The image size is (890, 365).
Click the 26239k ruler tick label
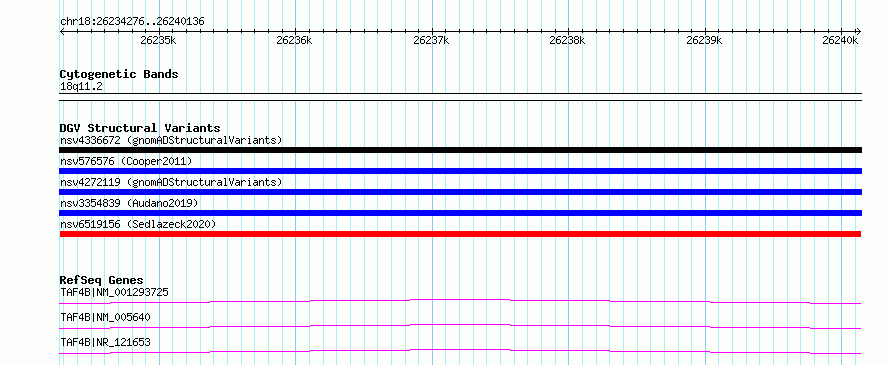[x=704, y=41]
